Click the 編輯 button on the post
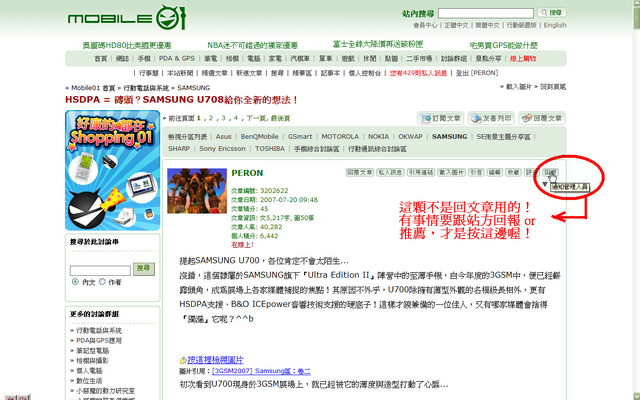 click(x=495, y=173)
